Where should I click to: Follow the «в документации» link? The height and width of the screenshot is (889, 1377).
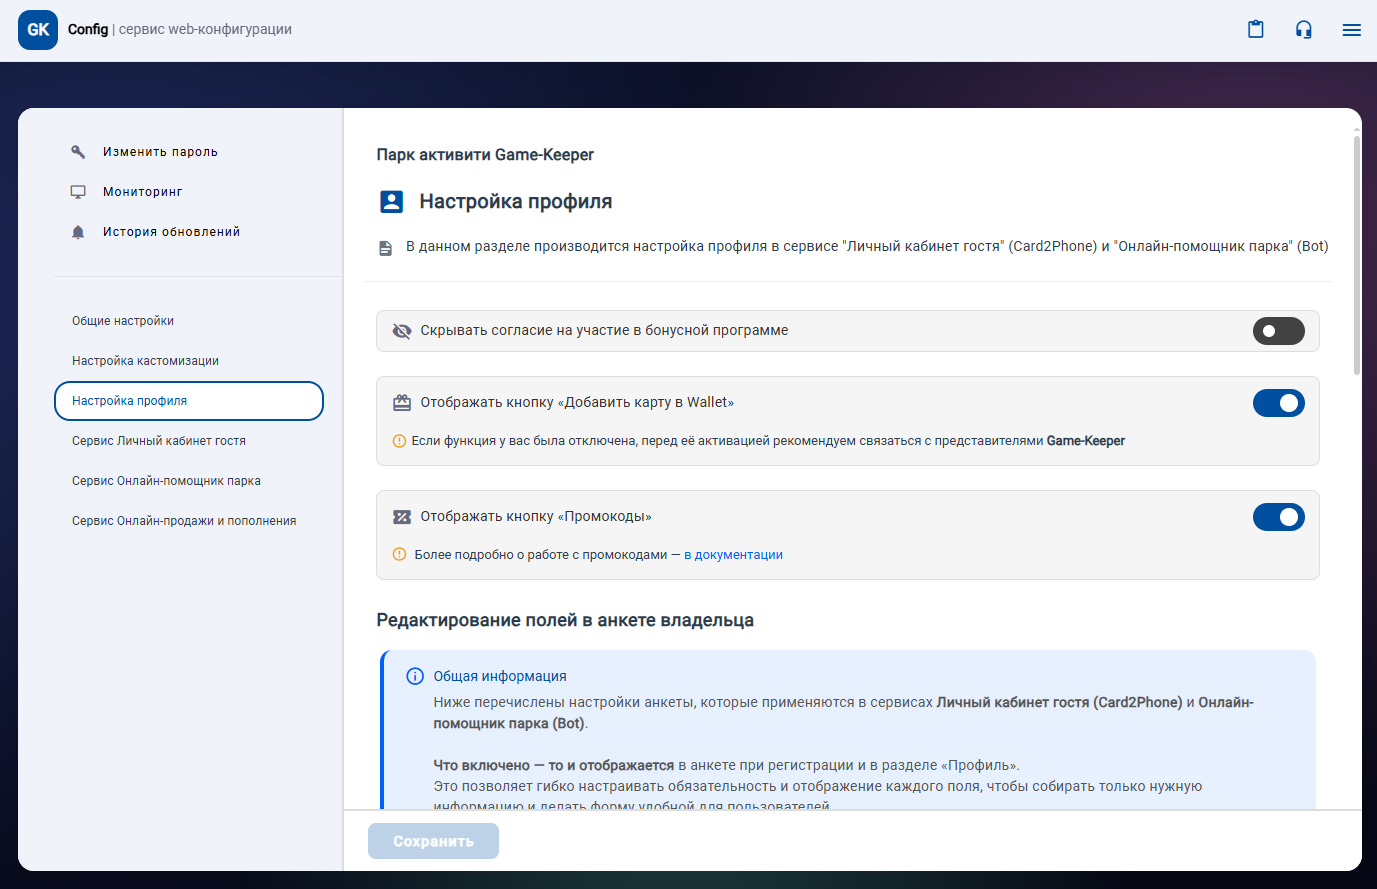[x=733, y=555]
